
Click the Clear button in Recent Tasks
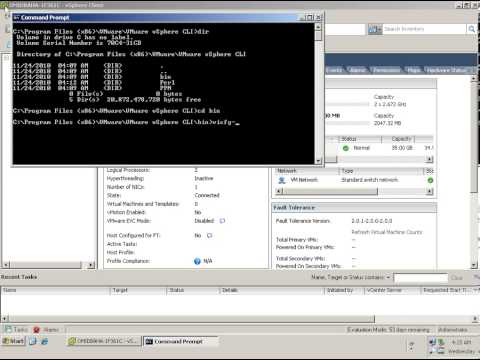457,277
